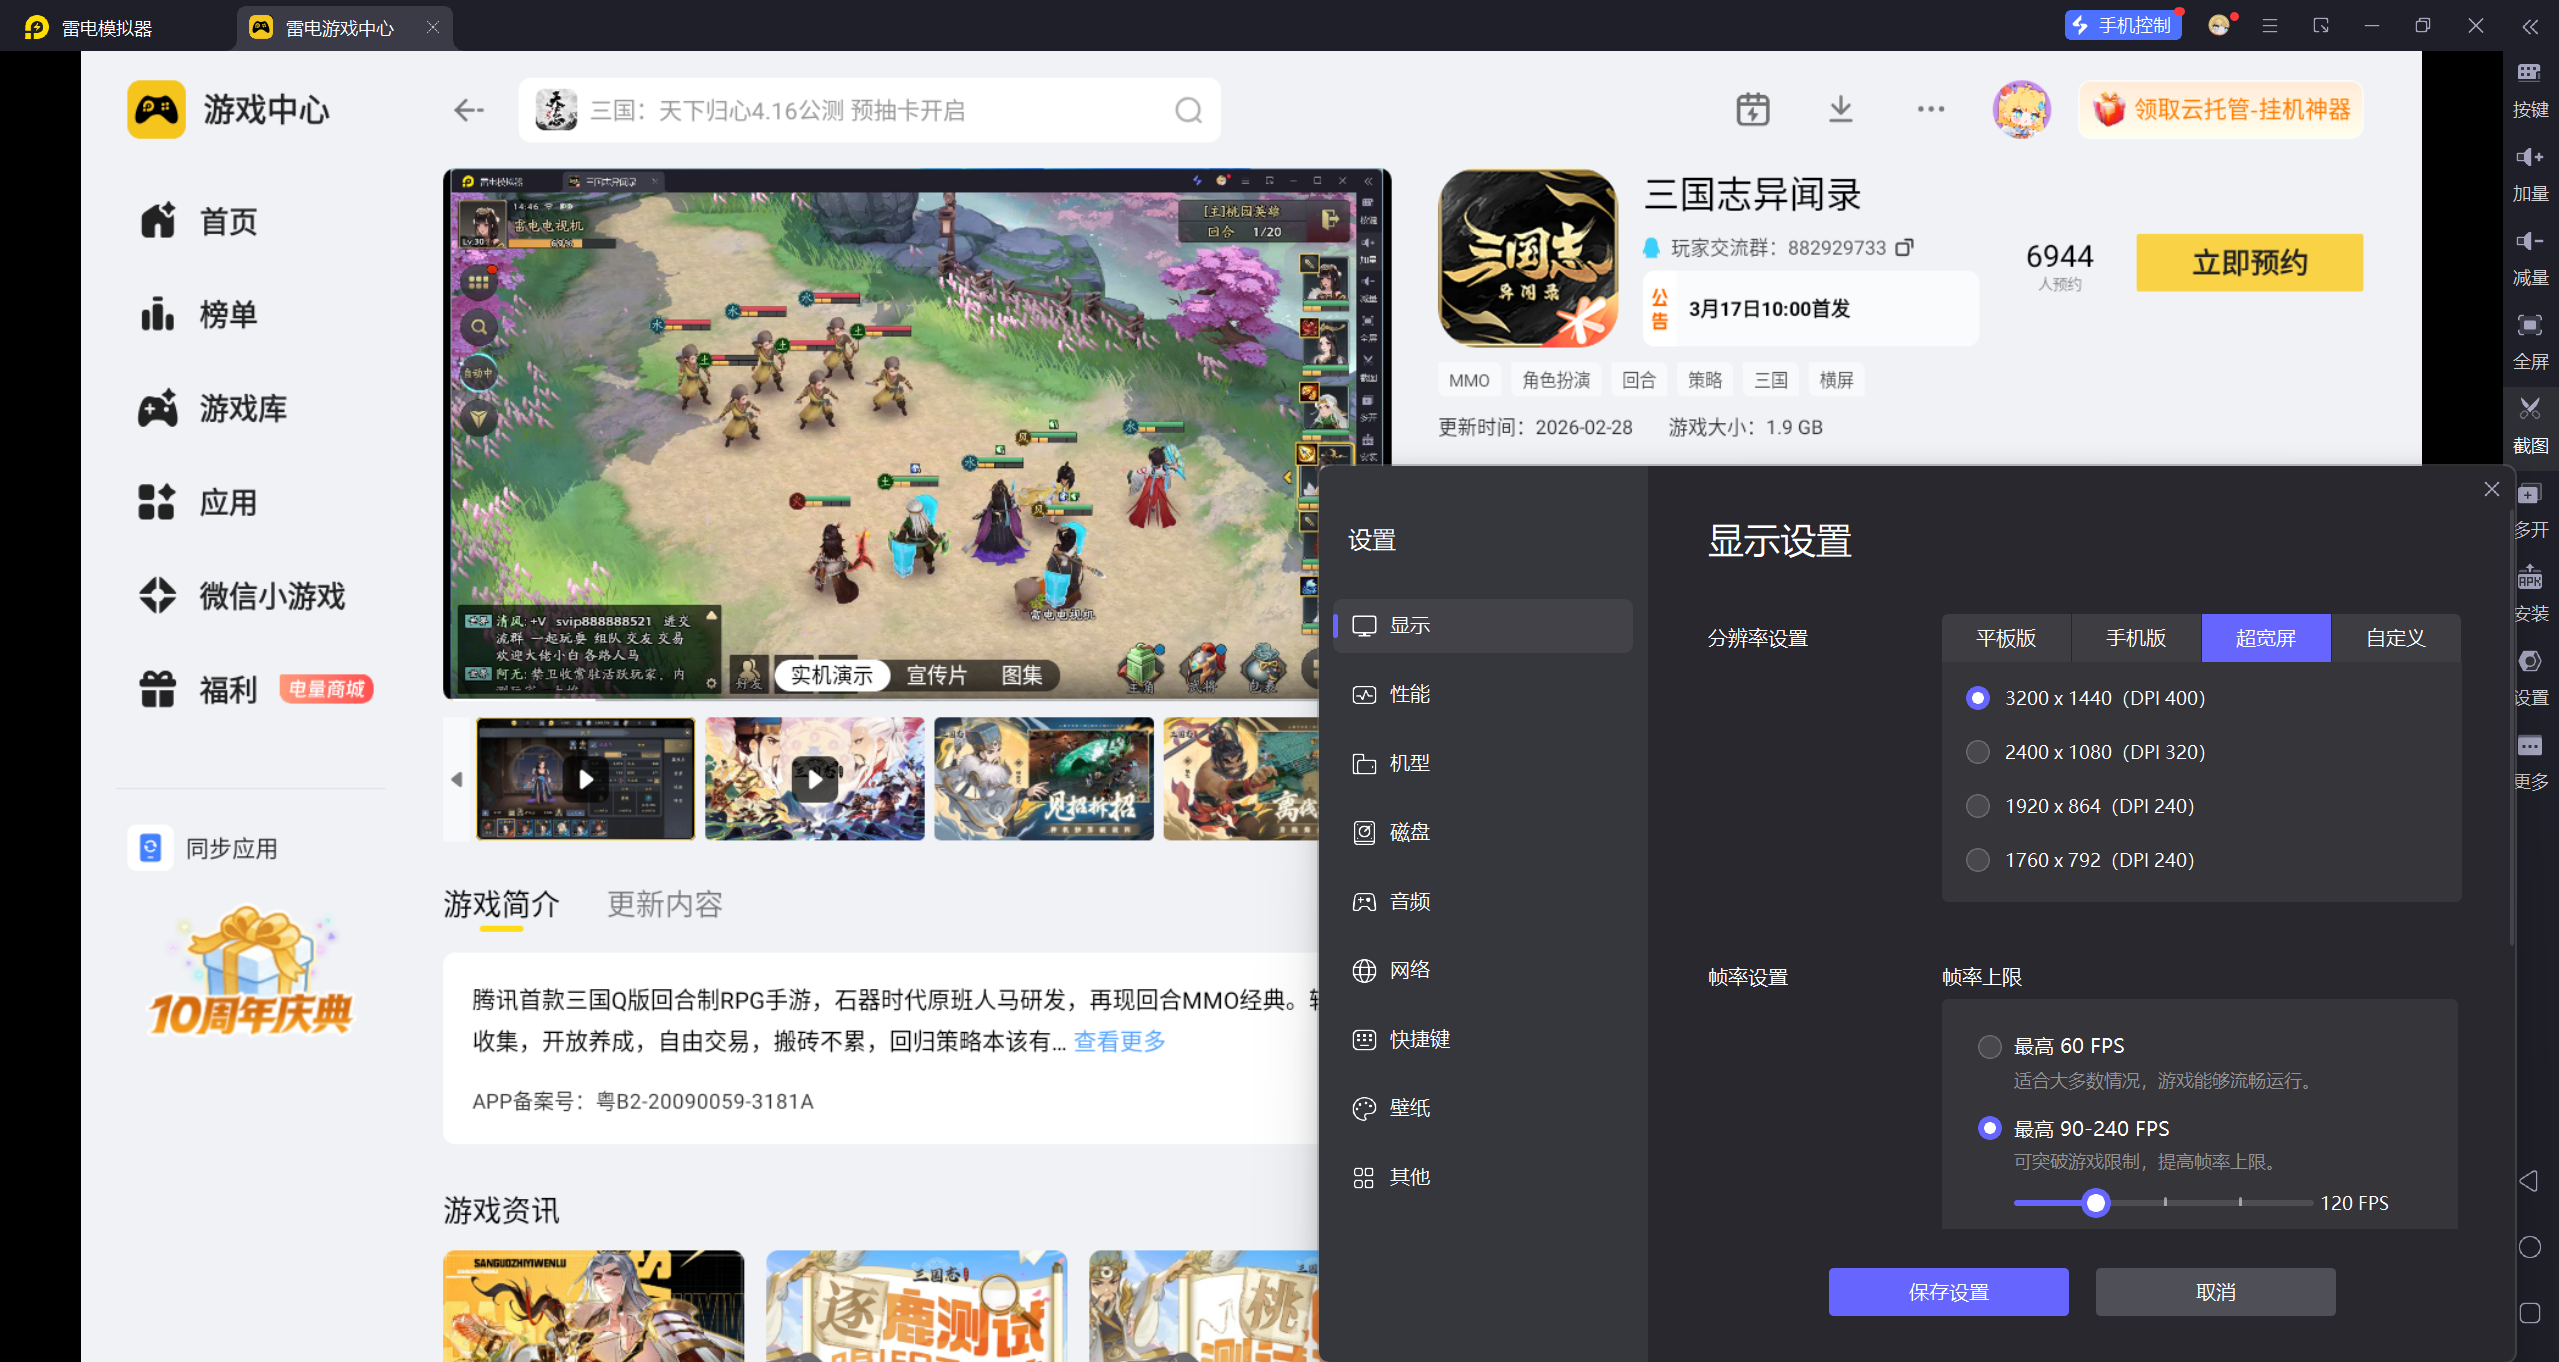Choose the 最高 60 FPS option
Image resolution: width=2559 pixels, height=1362 pixels.
click(1989, 1046)
